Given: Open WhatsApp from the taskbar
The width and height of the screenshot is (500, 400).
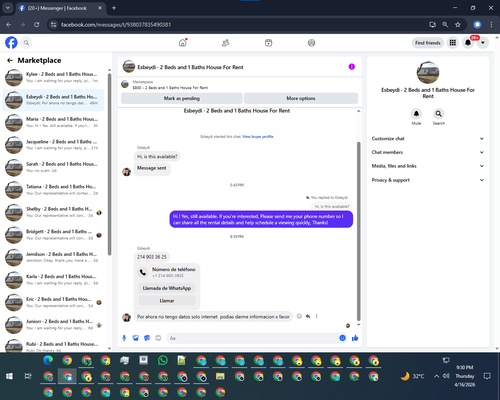Looking at the screenshot, I should 163,360.
